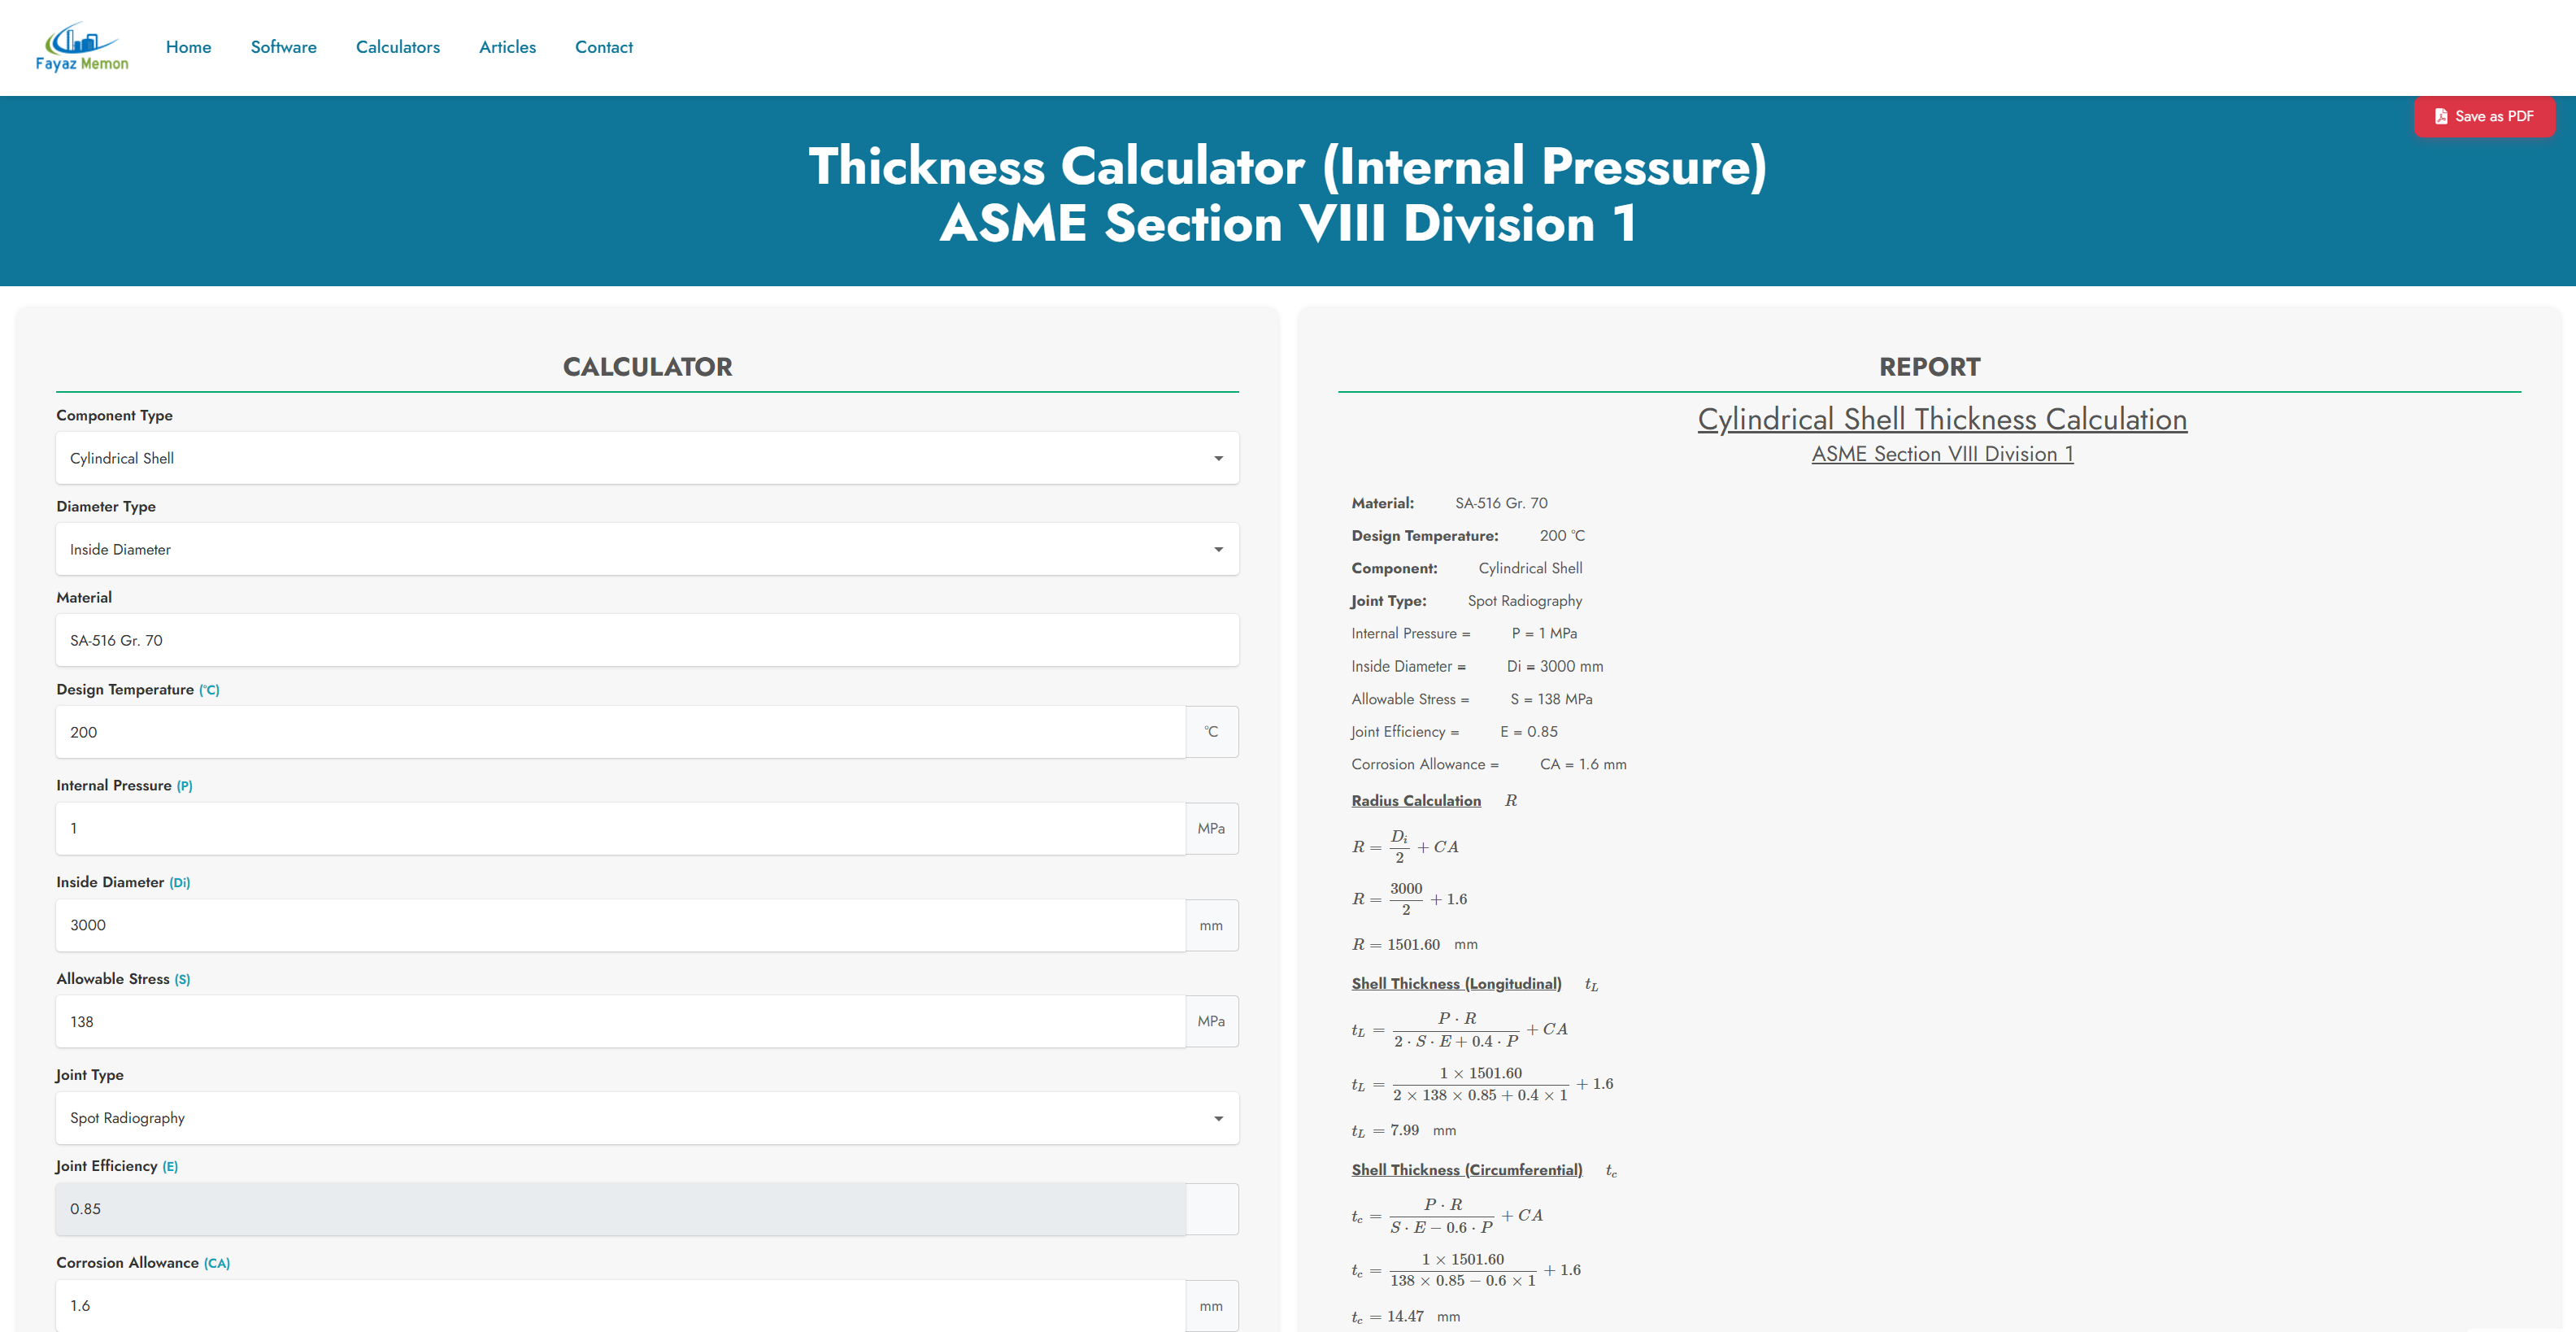This screenshot has width=2576, height=1332.
Task: Expand the Inside Diameter selector arrow
Action: click(x=1218, y=548)
